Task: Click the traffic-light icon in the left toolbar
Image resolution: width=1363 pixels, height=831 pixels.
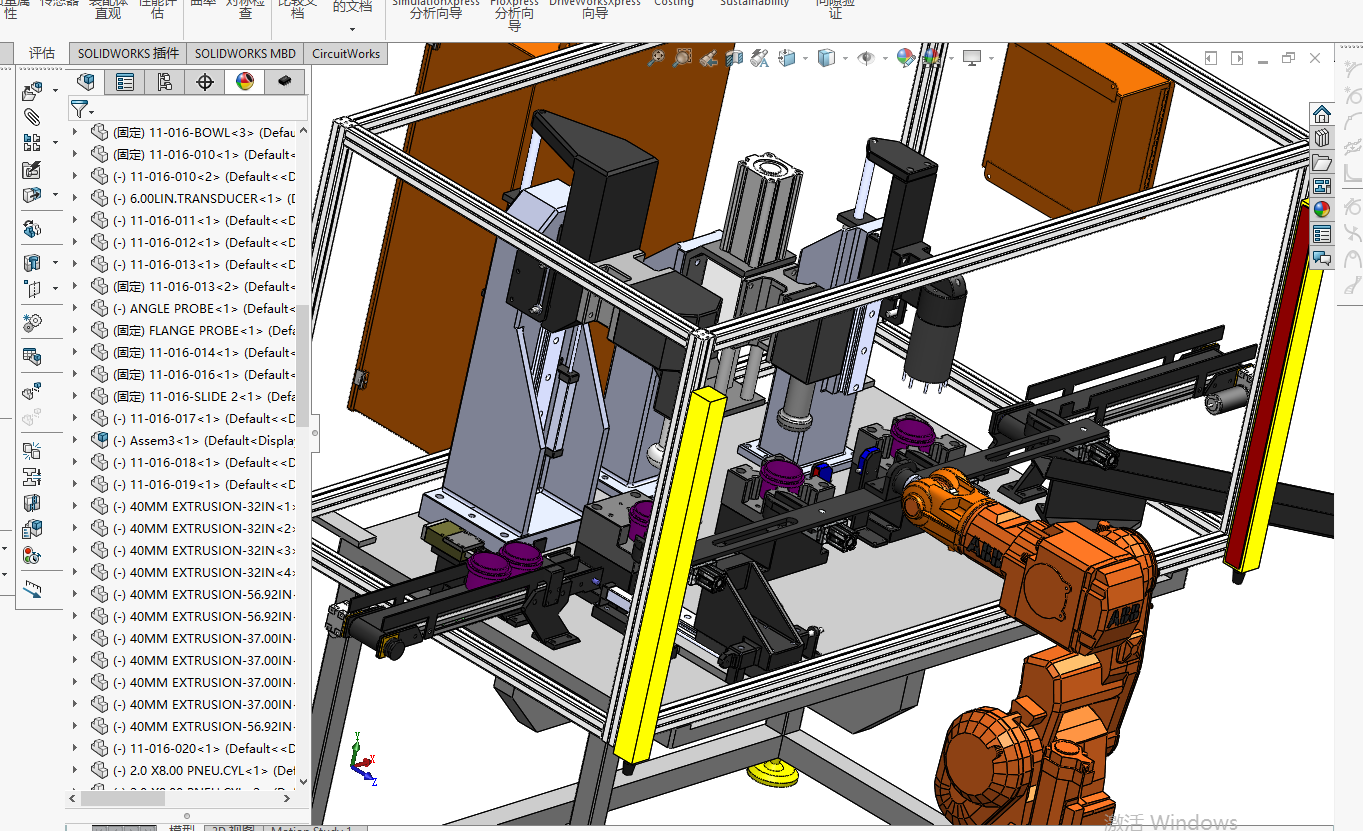Action: point(32,556)
